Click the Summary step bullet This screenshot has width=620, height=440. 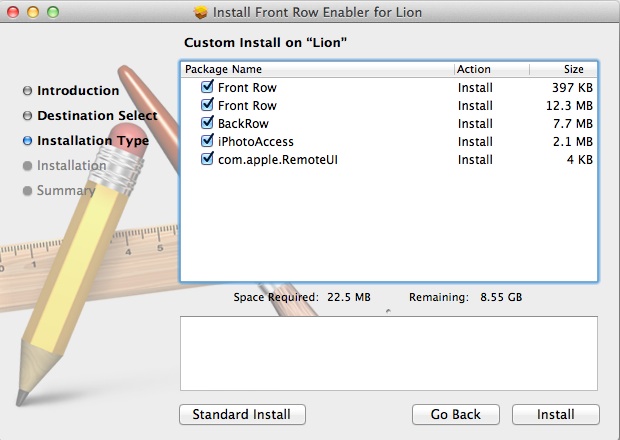[27, 191]
